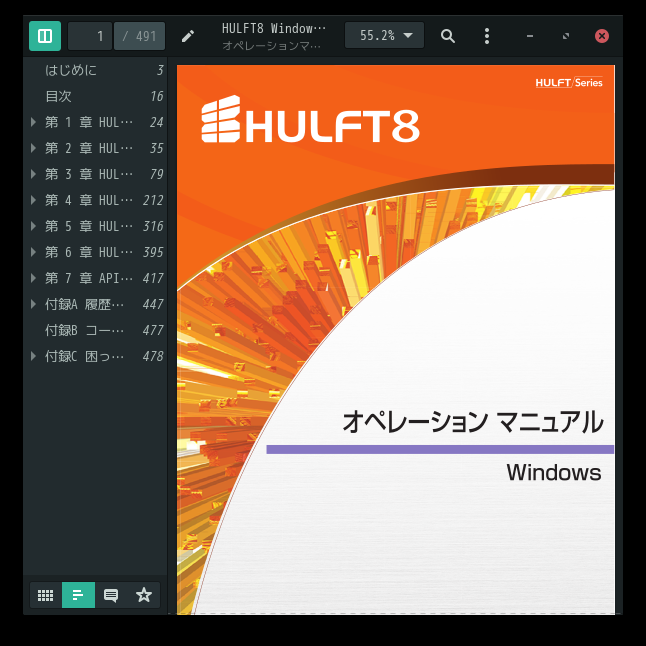Switch to the thumbnails grid view

[x=46, y=595]
